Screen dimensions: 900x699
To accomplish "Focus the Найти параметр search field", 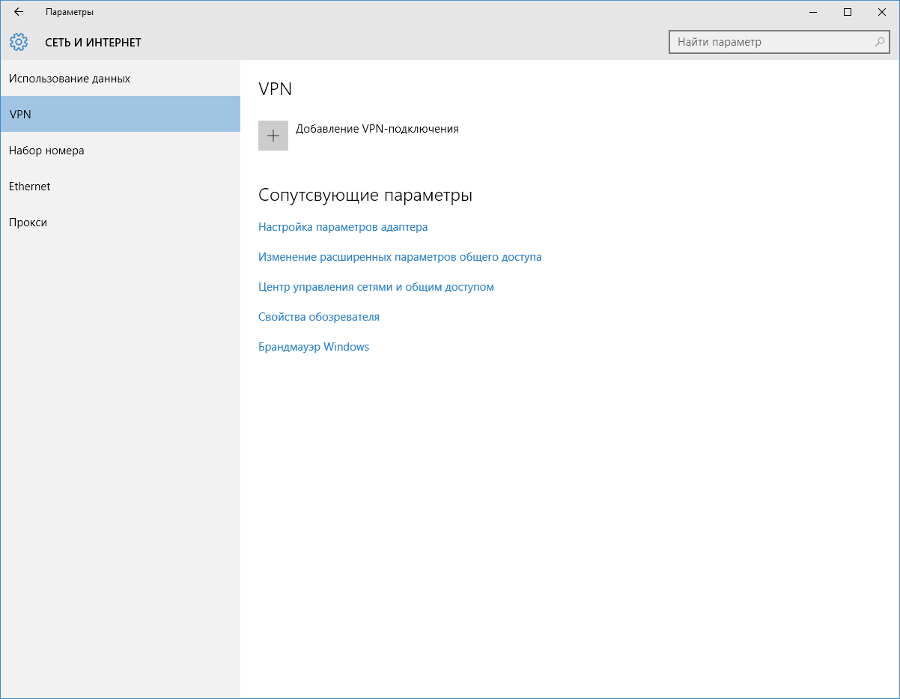I will pos(779,42).
